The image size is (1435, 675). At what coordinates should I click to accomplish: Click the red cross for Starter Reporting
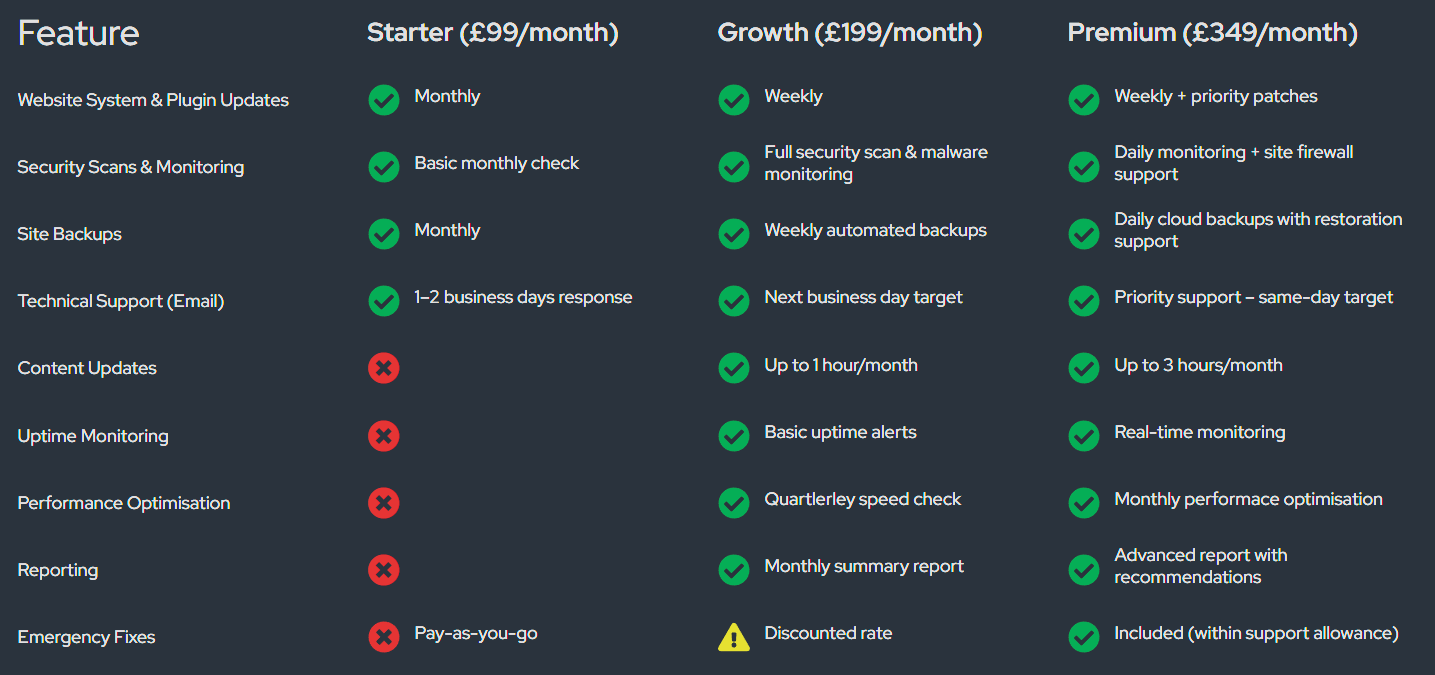click(x=384, y=570)
